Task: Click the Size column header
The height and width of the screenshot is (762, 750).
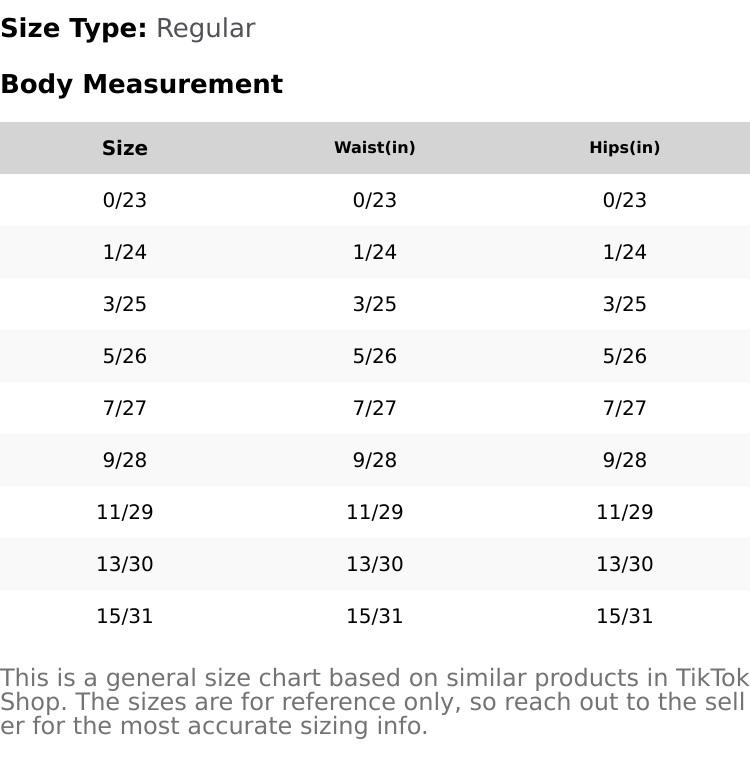Action: click(125, 148)
